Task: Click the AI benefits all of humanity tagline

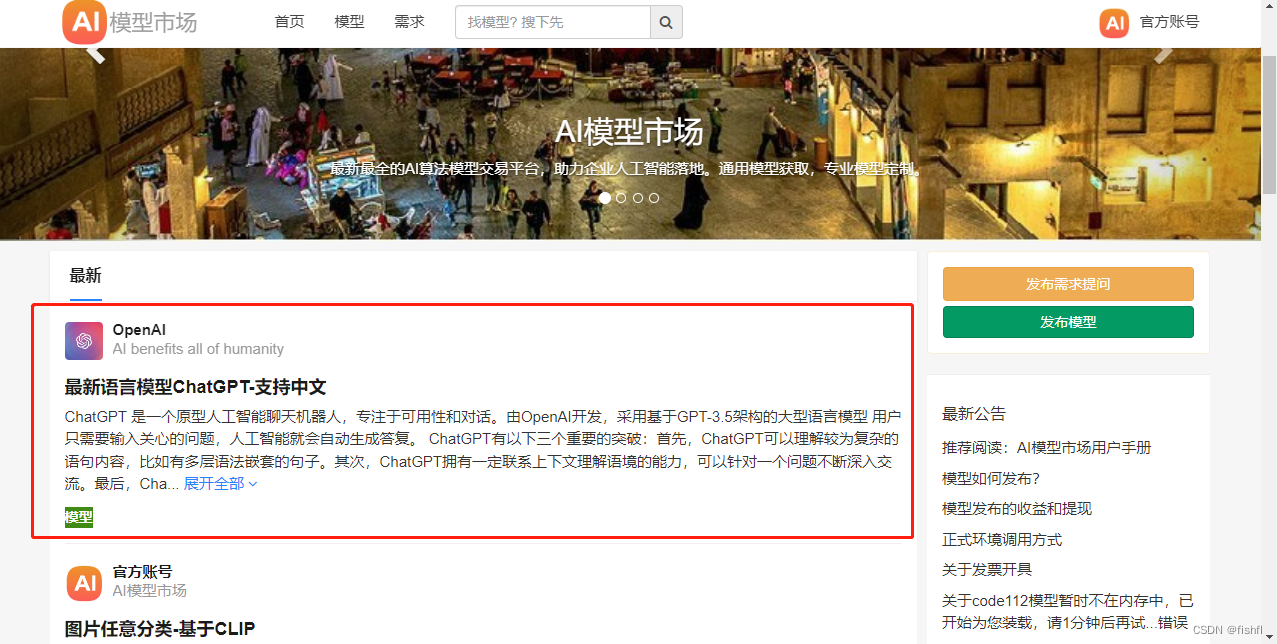Action: (x=198, y=349)
